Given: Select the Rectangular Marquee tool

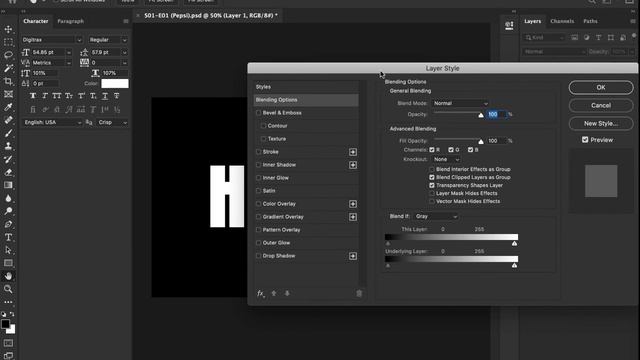Looking at the screenshot, I should 8,42.
